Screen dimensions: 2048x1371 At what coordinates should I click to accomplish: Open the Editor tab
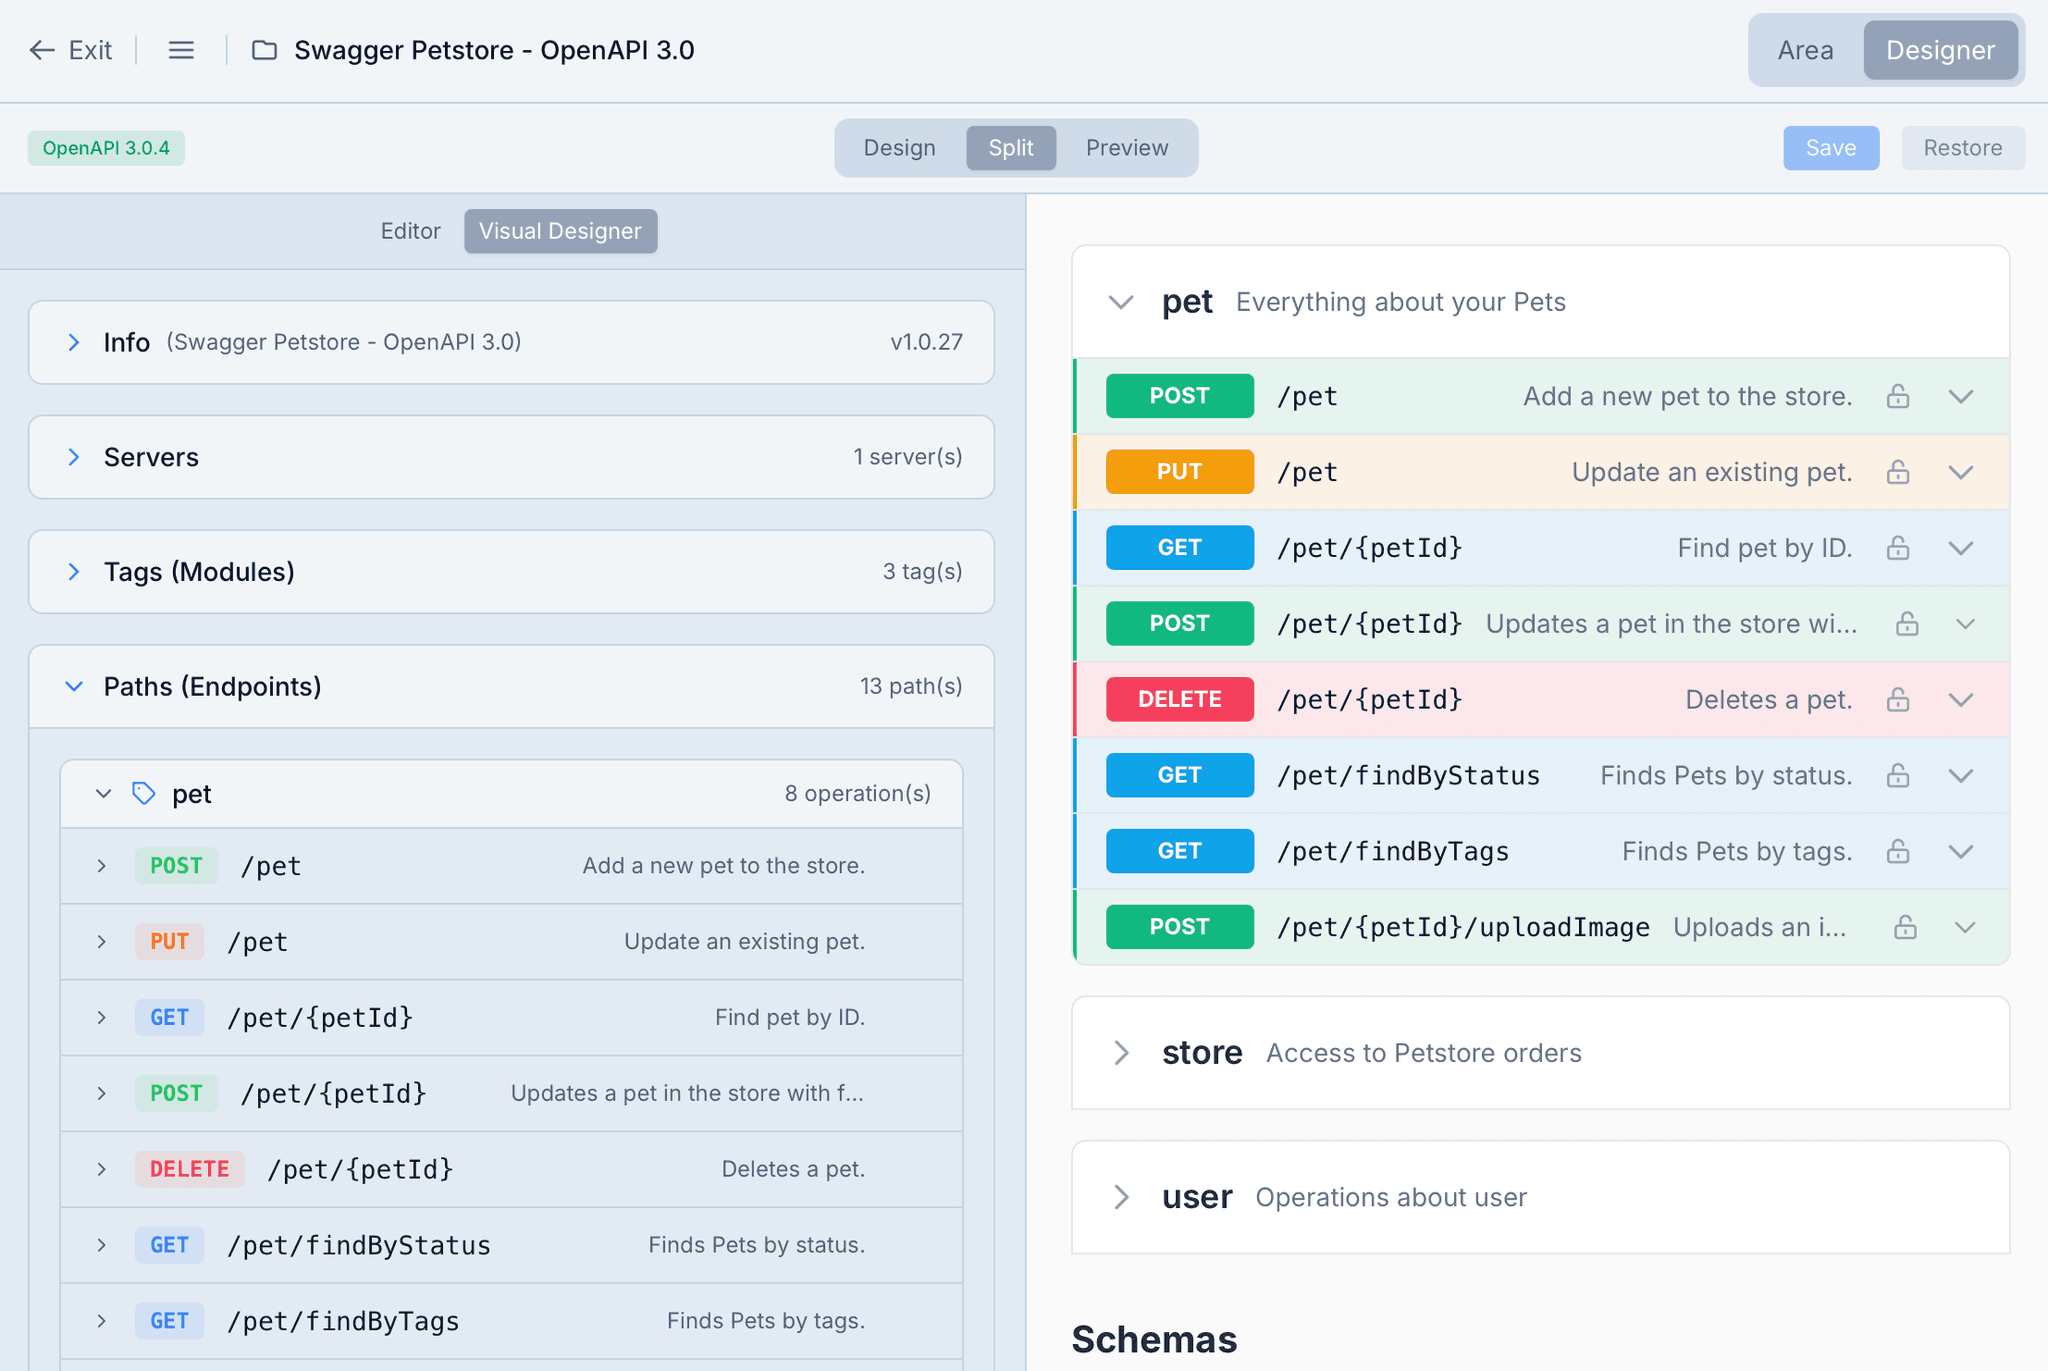tap(410, 231)
